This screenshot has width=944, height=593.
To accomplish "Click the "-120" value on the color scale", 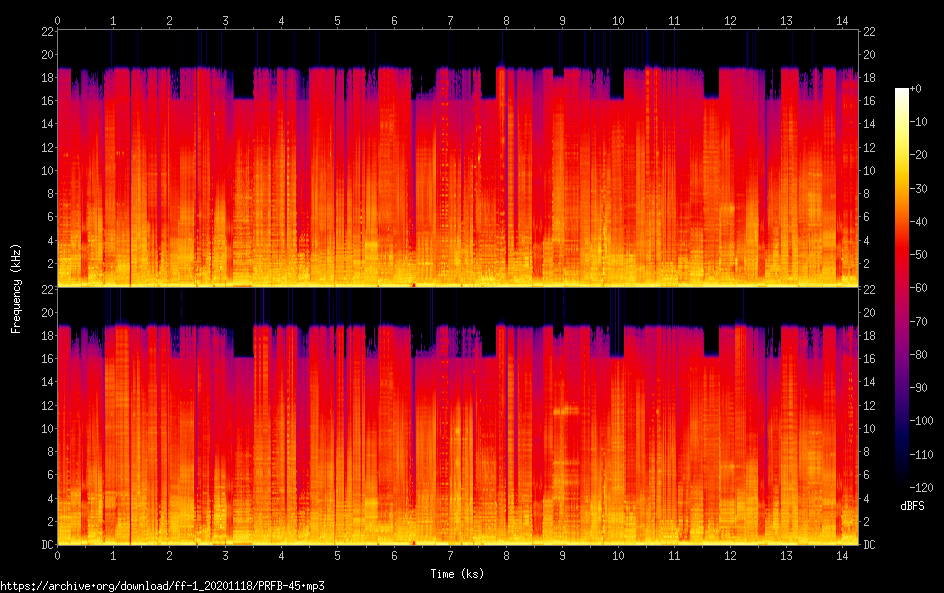I will coord(922,487).
